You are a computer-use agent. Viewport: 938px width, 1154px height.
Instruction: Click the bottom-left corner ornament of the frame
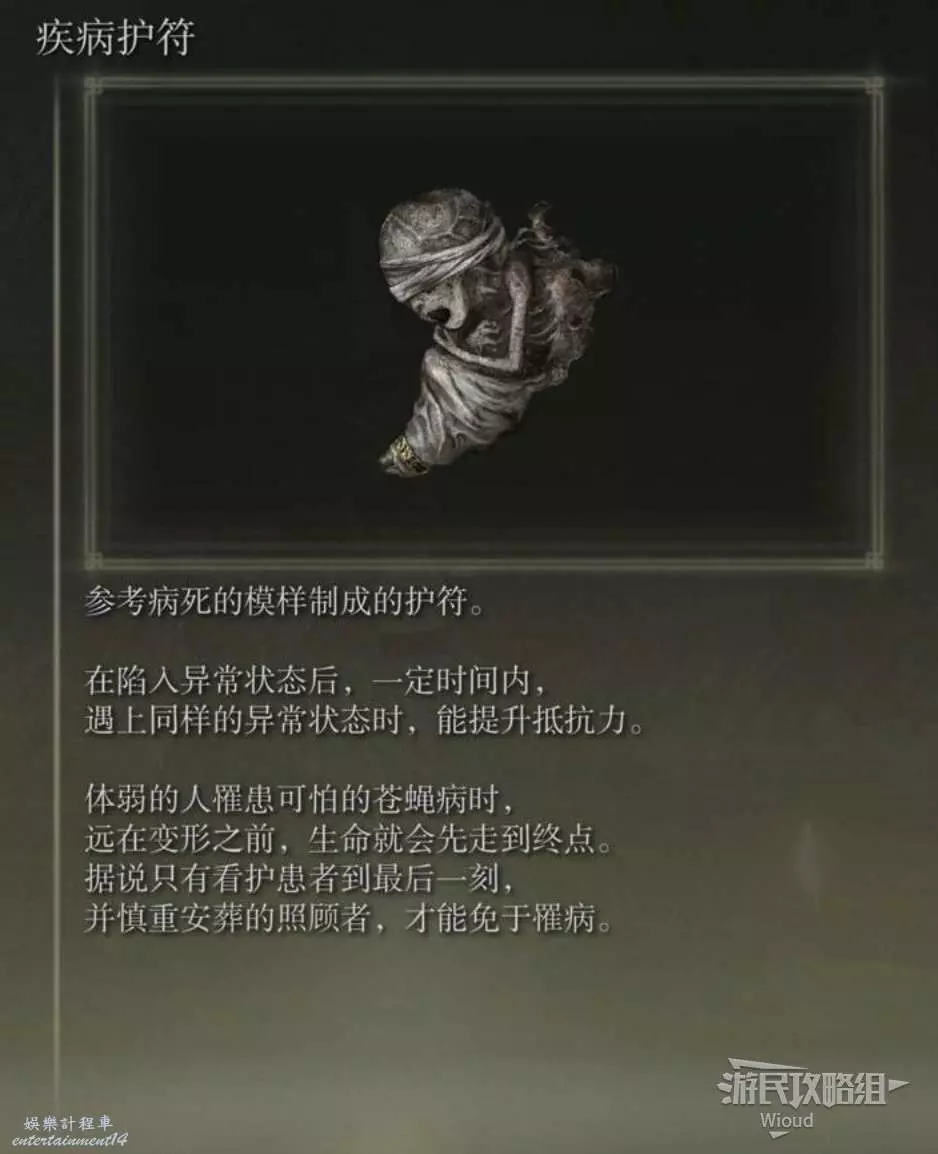coord(93,559)
